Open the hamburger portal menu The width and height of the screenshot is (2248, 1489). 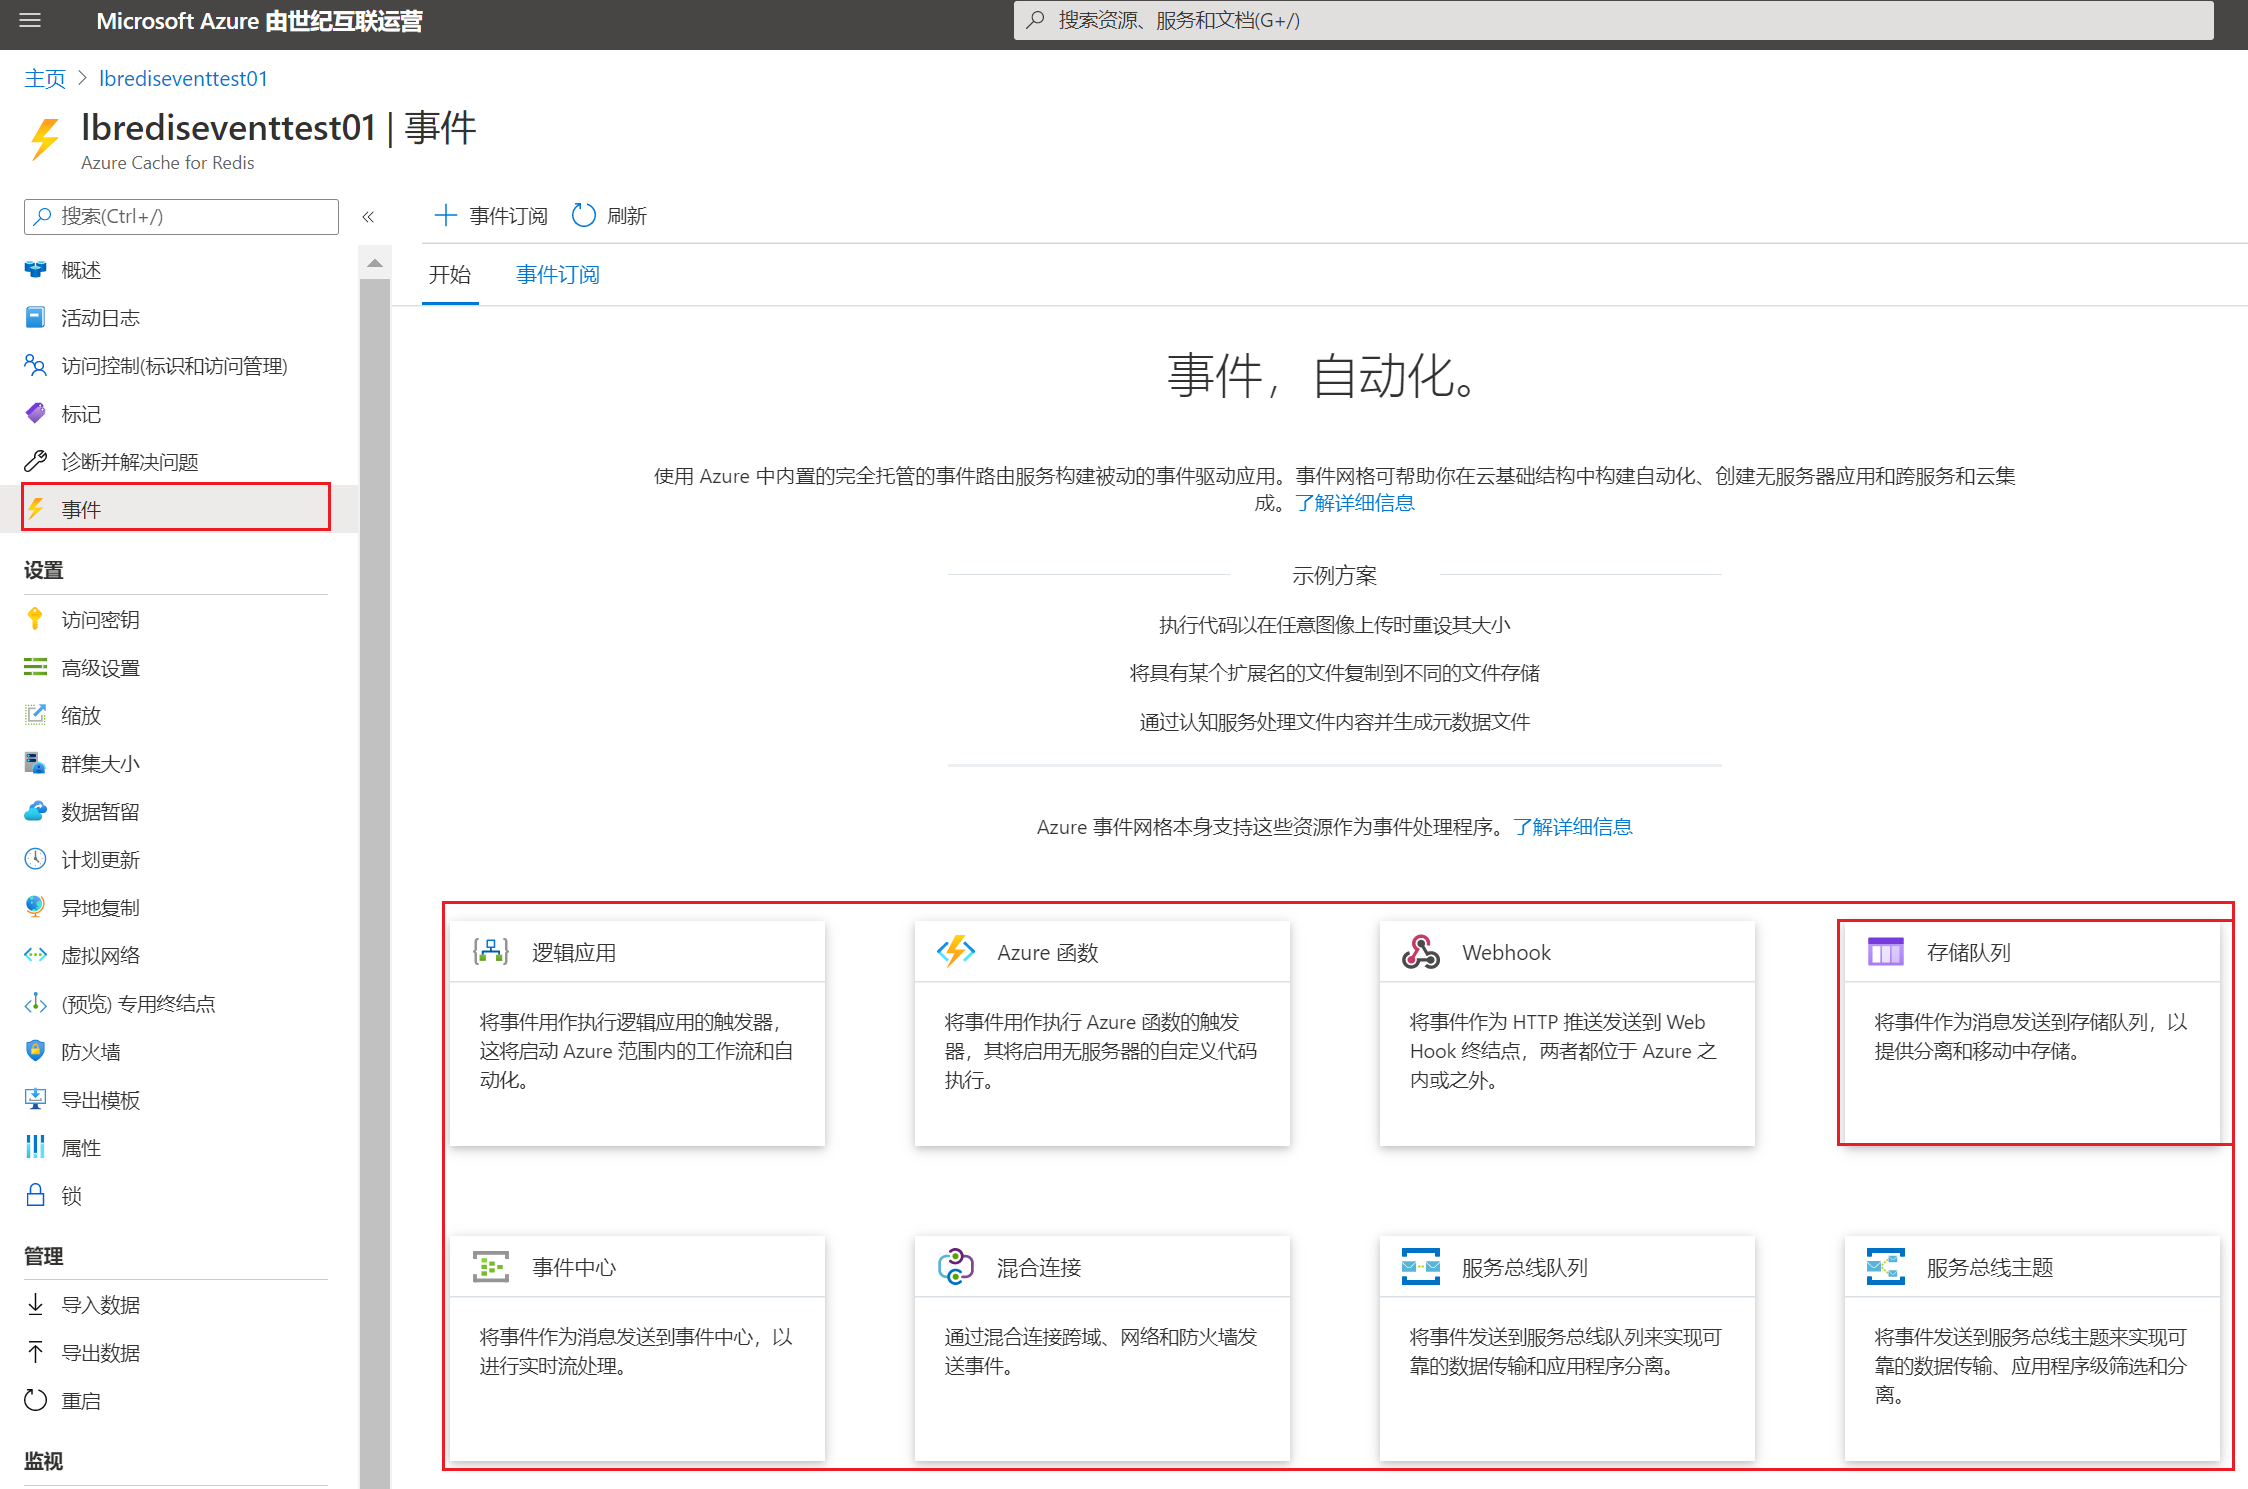click(30, 20)
